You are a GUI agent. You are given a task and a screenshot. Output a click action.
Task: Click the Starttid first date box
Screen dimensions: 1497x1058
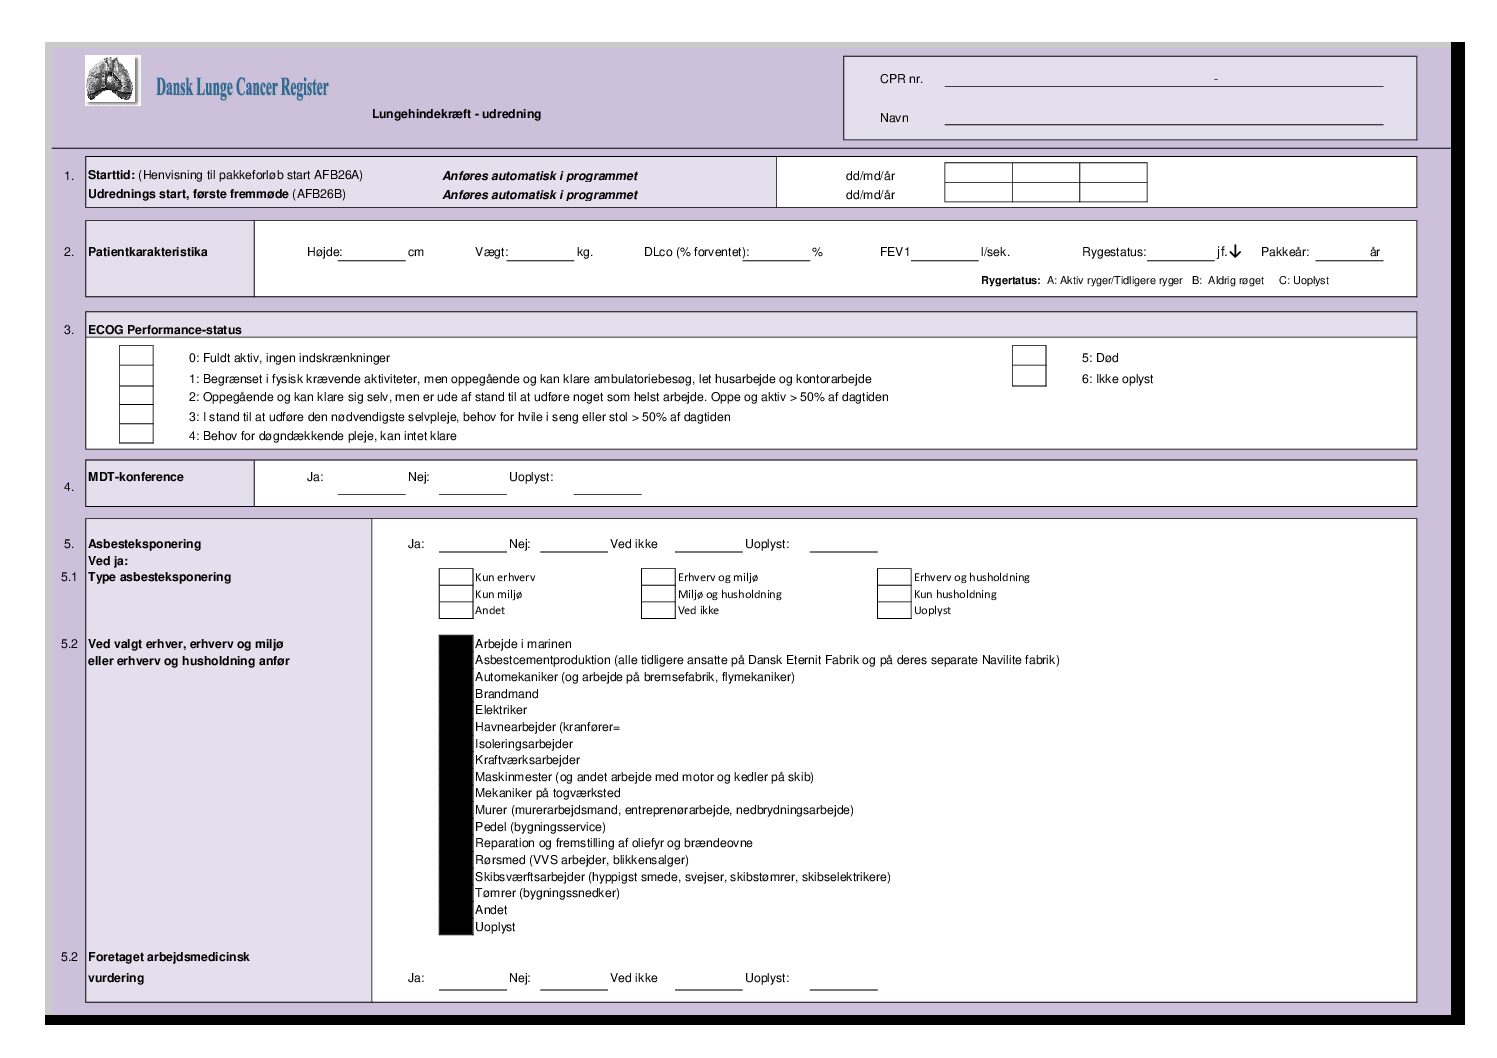click(978, 174)
